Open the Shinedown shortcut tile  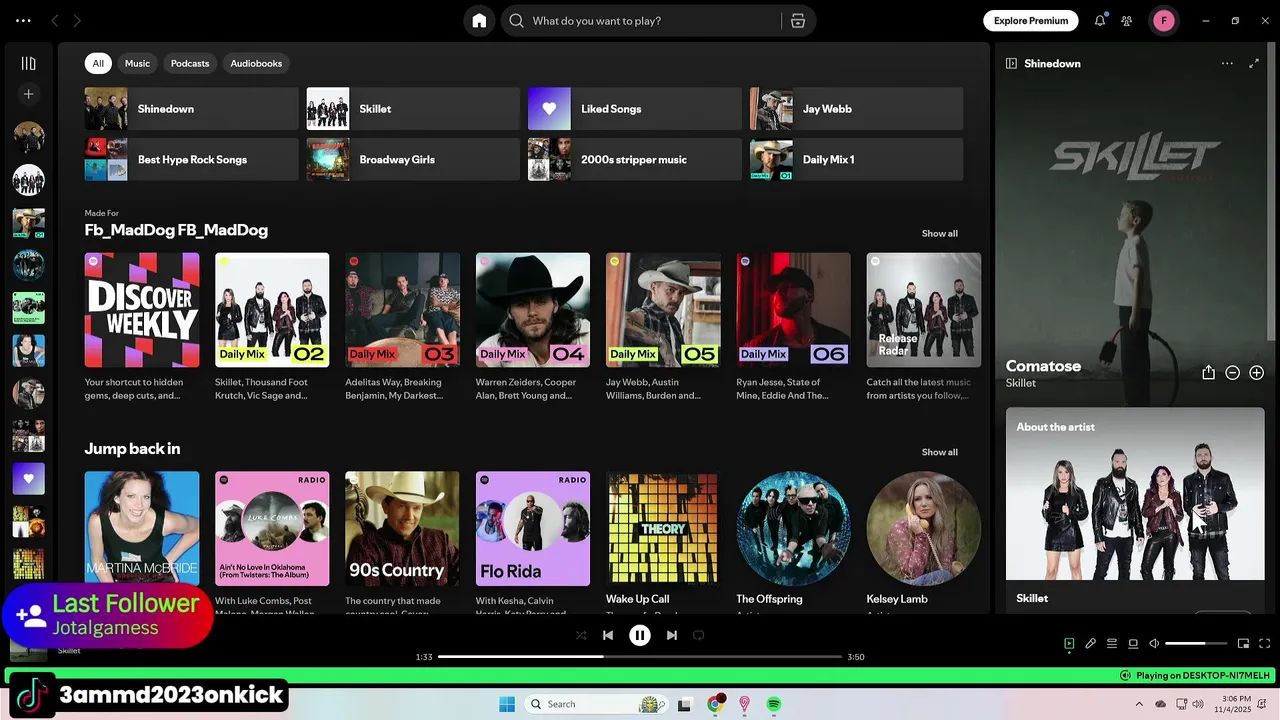tap(192, 109)
